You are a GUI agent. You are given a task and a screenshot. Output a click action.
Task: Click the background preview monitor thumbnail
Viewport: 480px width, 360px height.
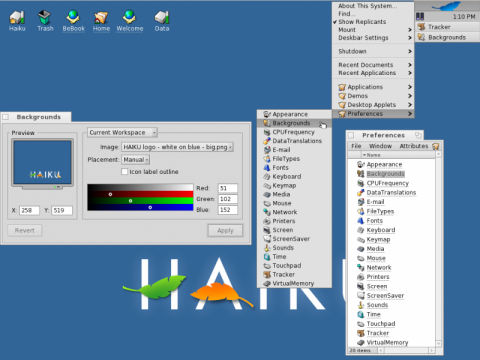pyautogui.click(x=42, y=164)
